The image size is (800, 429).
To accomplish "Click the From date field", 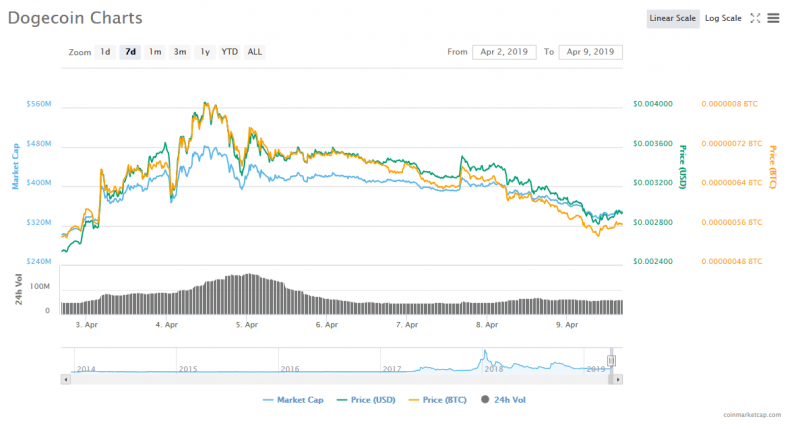I will click(x=504, y=51).
